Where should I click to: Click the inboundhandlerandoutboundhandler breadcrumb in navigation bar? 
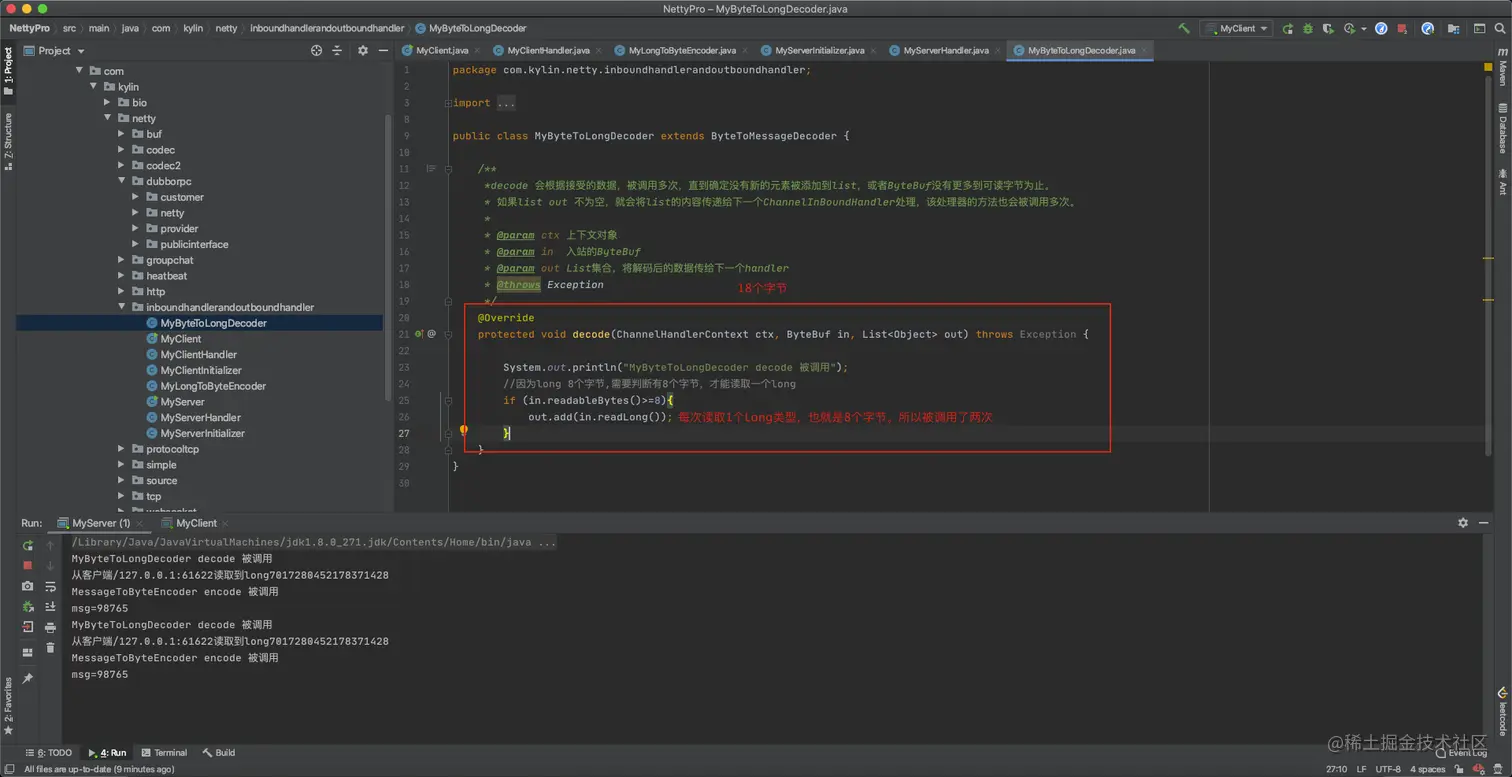pyautogui.click(x=327, y=29)
